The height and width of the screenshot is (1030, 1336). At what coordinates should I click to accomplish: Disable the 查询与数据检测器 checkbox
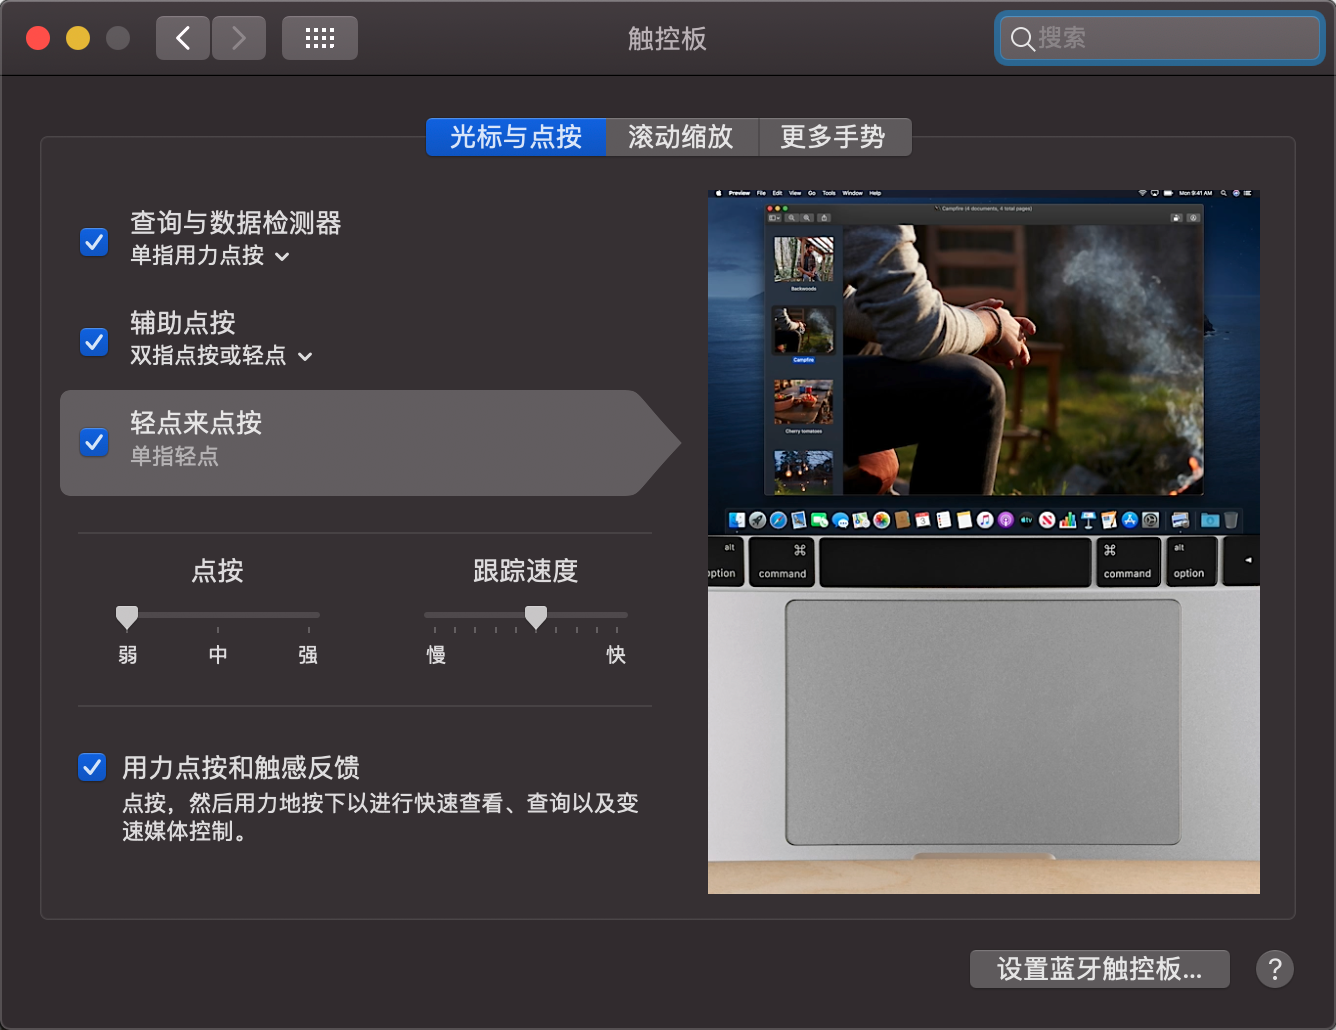click(x=94, y=241)
